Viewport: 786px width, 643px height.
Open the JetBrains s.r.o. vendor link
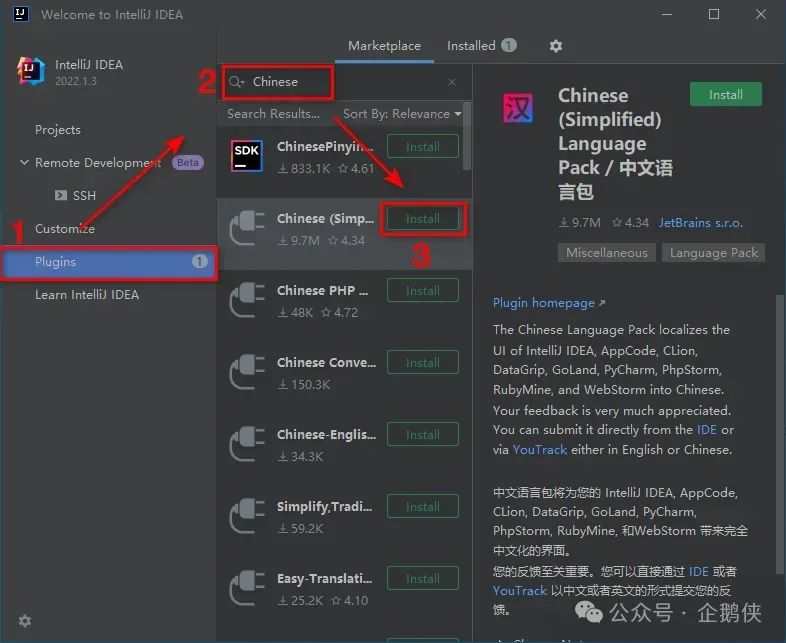(700, 223)
